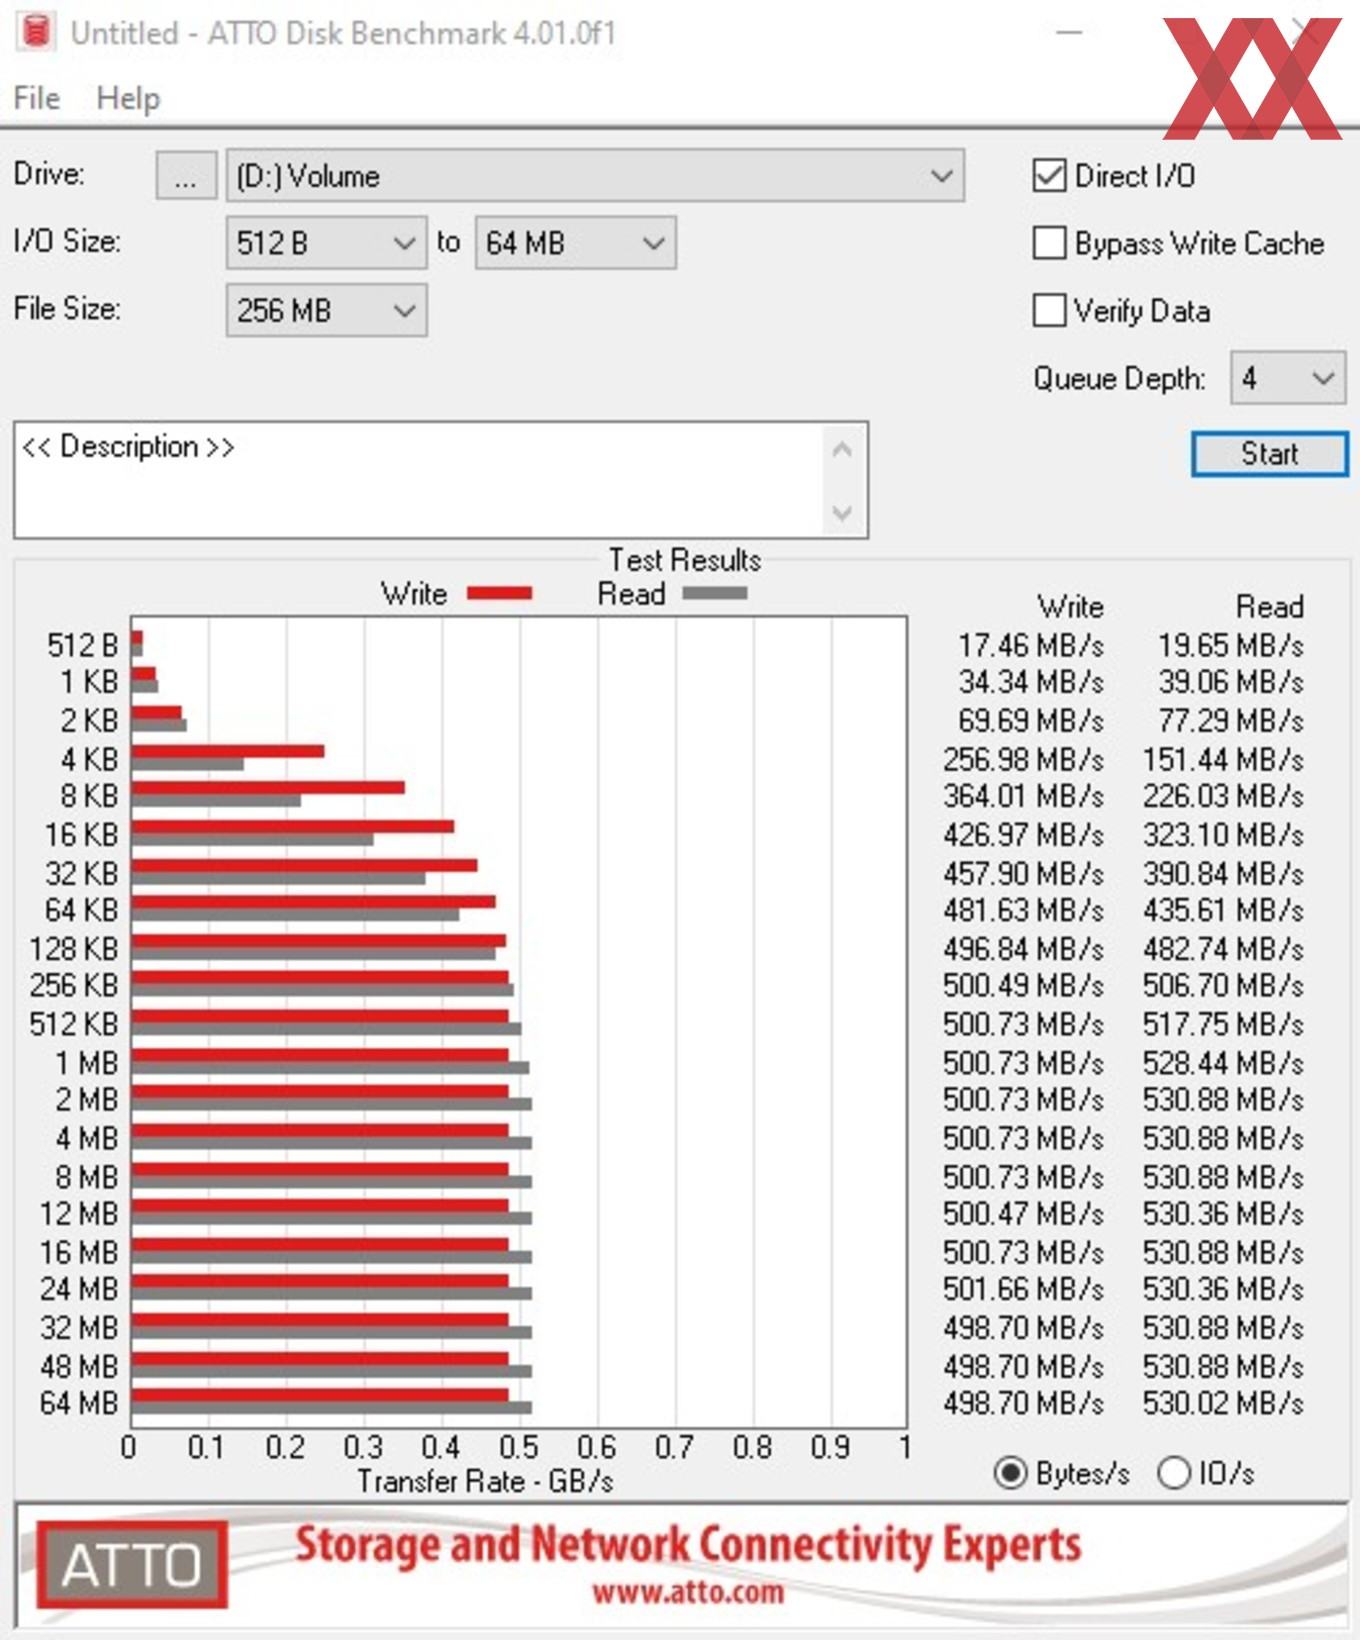
Task: Enable the Verify Data checkbox
Action: click(1049, 310)
